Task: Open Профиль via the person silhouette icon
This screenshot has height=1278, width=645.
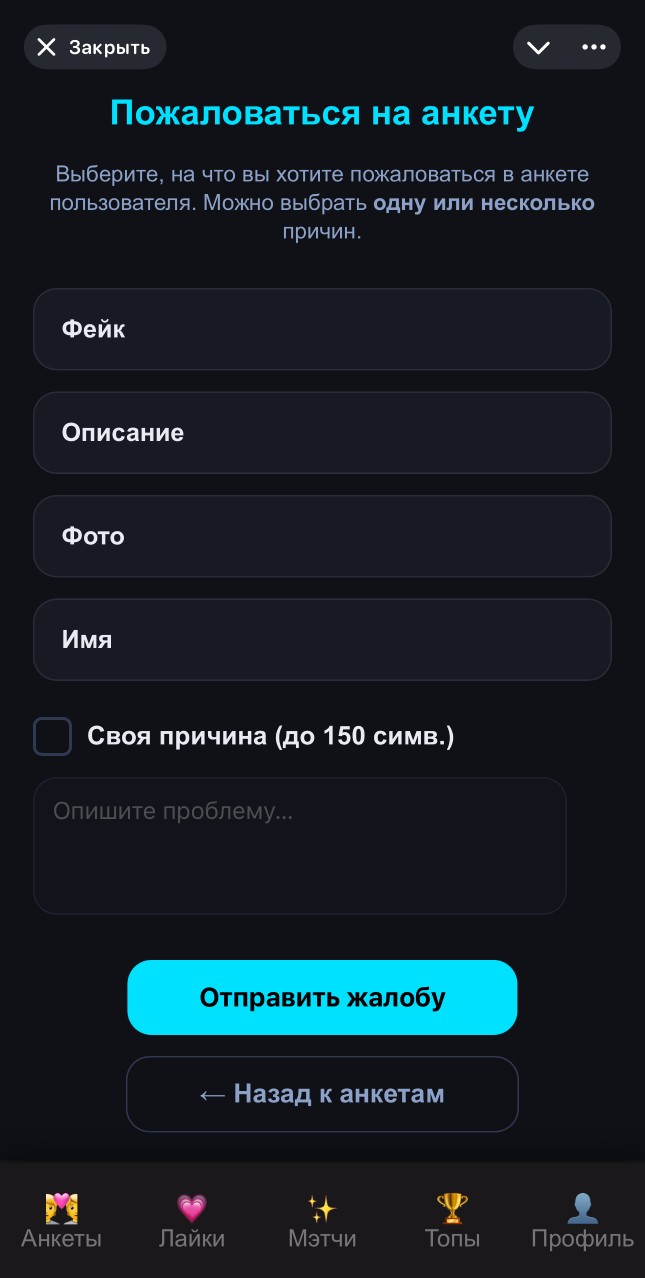Action: pos(583,1207)
